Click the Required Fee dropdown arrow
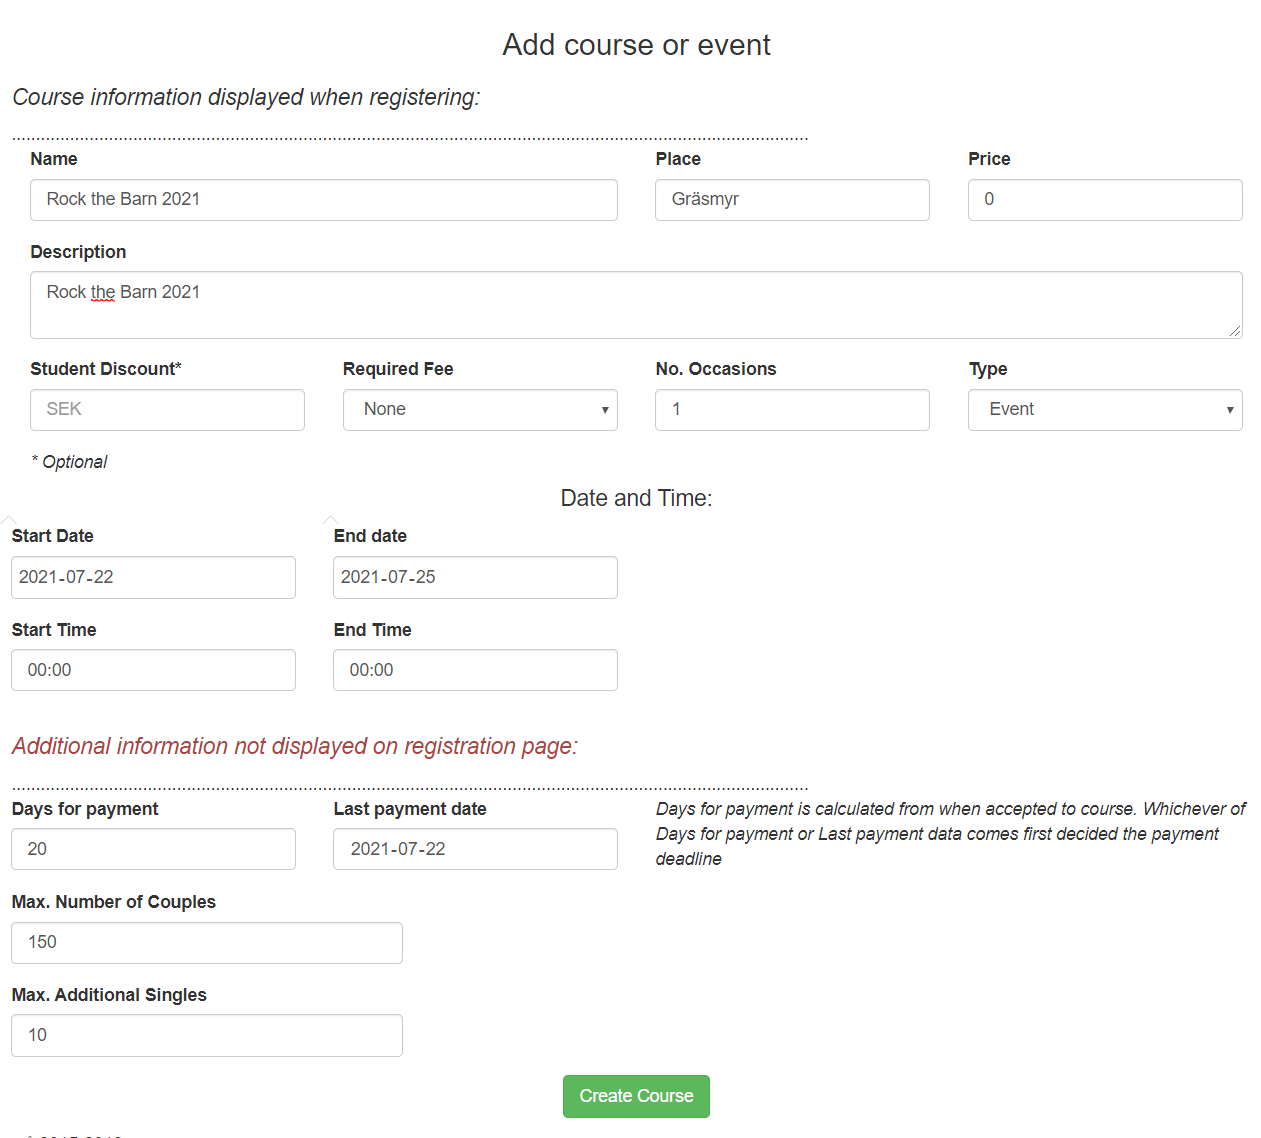Screen dimensions: 1261x1138 (x=604, y=410)
